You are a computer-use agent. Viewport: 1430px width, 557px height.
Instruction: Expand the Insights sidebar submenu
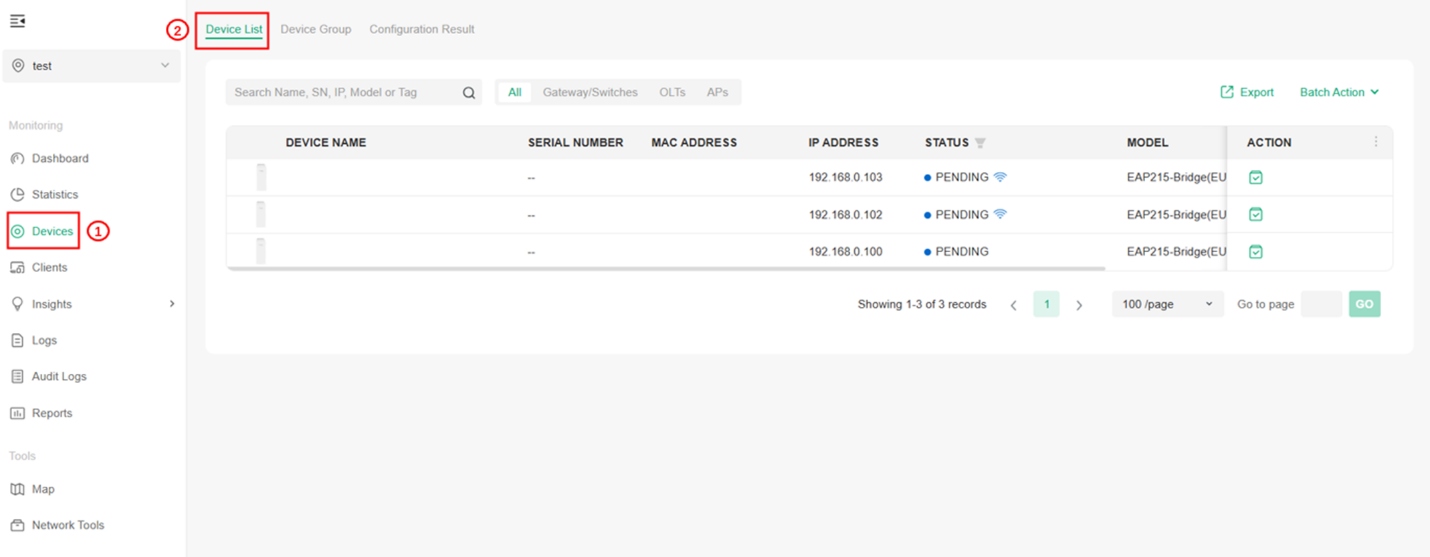[171, 304]
